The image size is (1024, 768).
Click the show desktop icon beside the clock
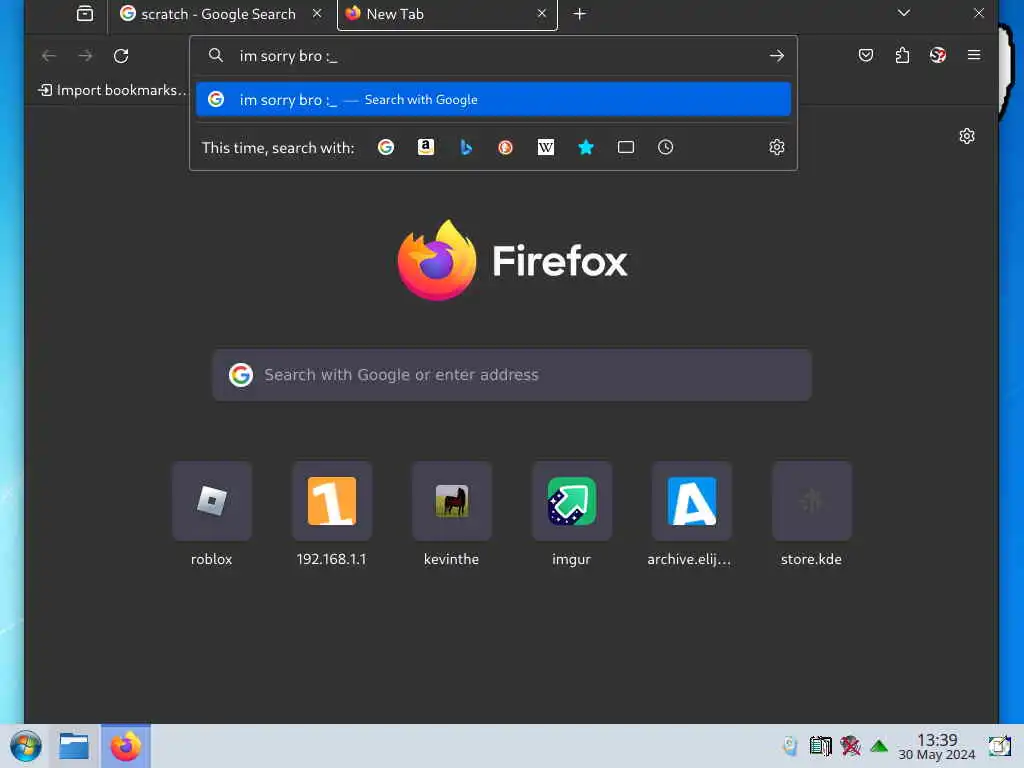point(999,746)
